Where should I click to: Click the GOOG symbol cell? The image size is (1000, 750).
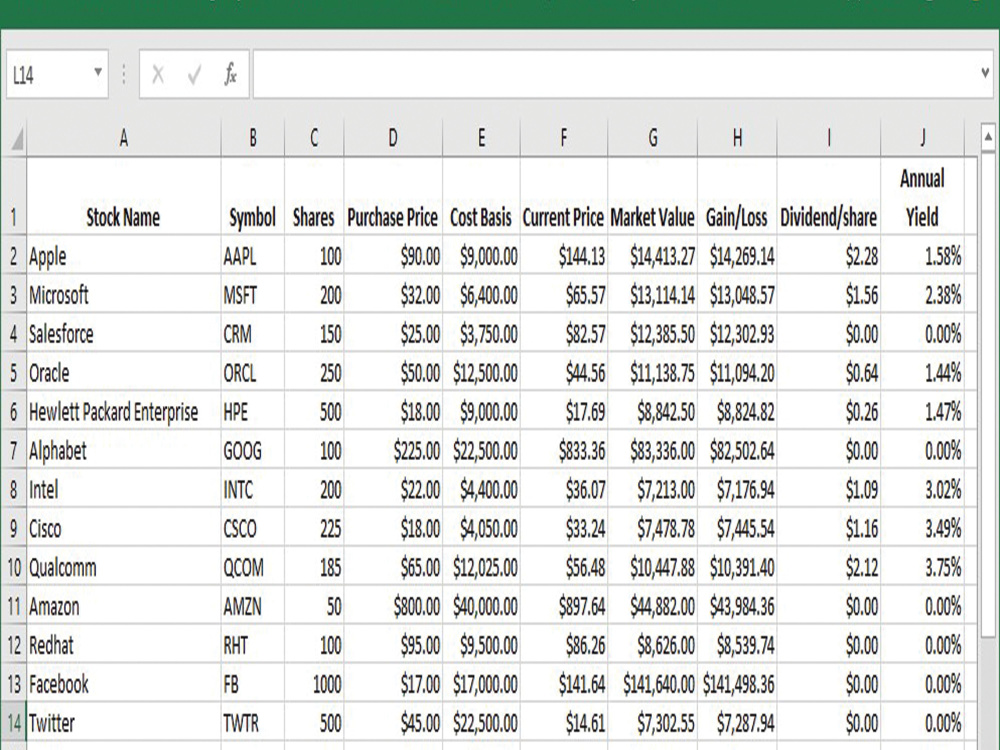[253, 451]
